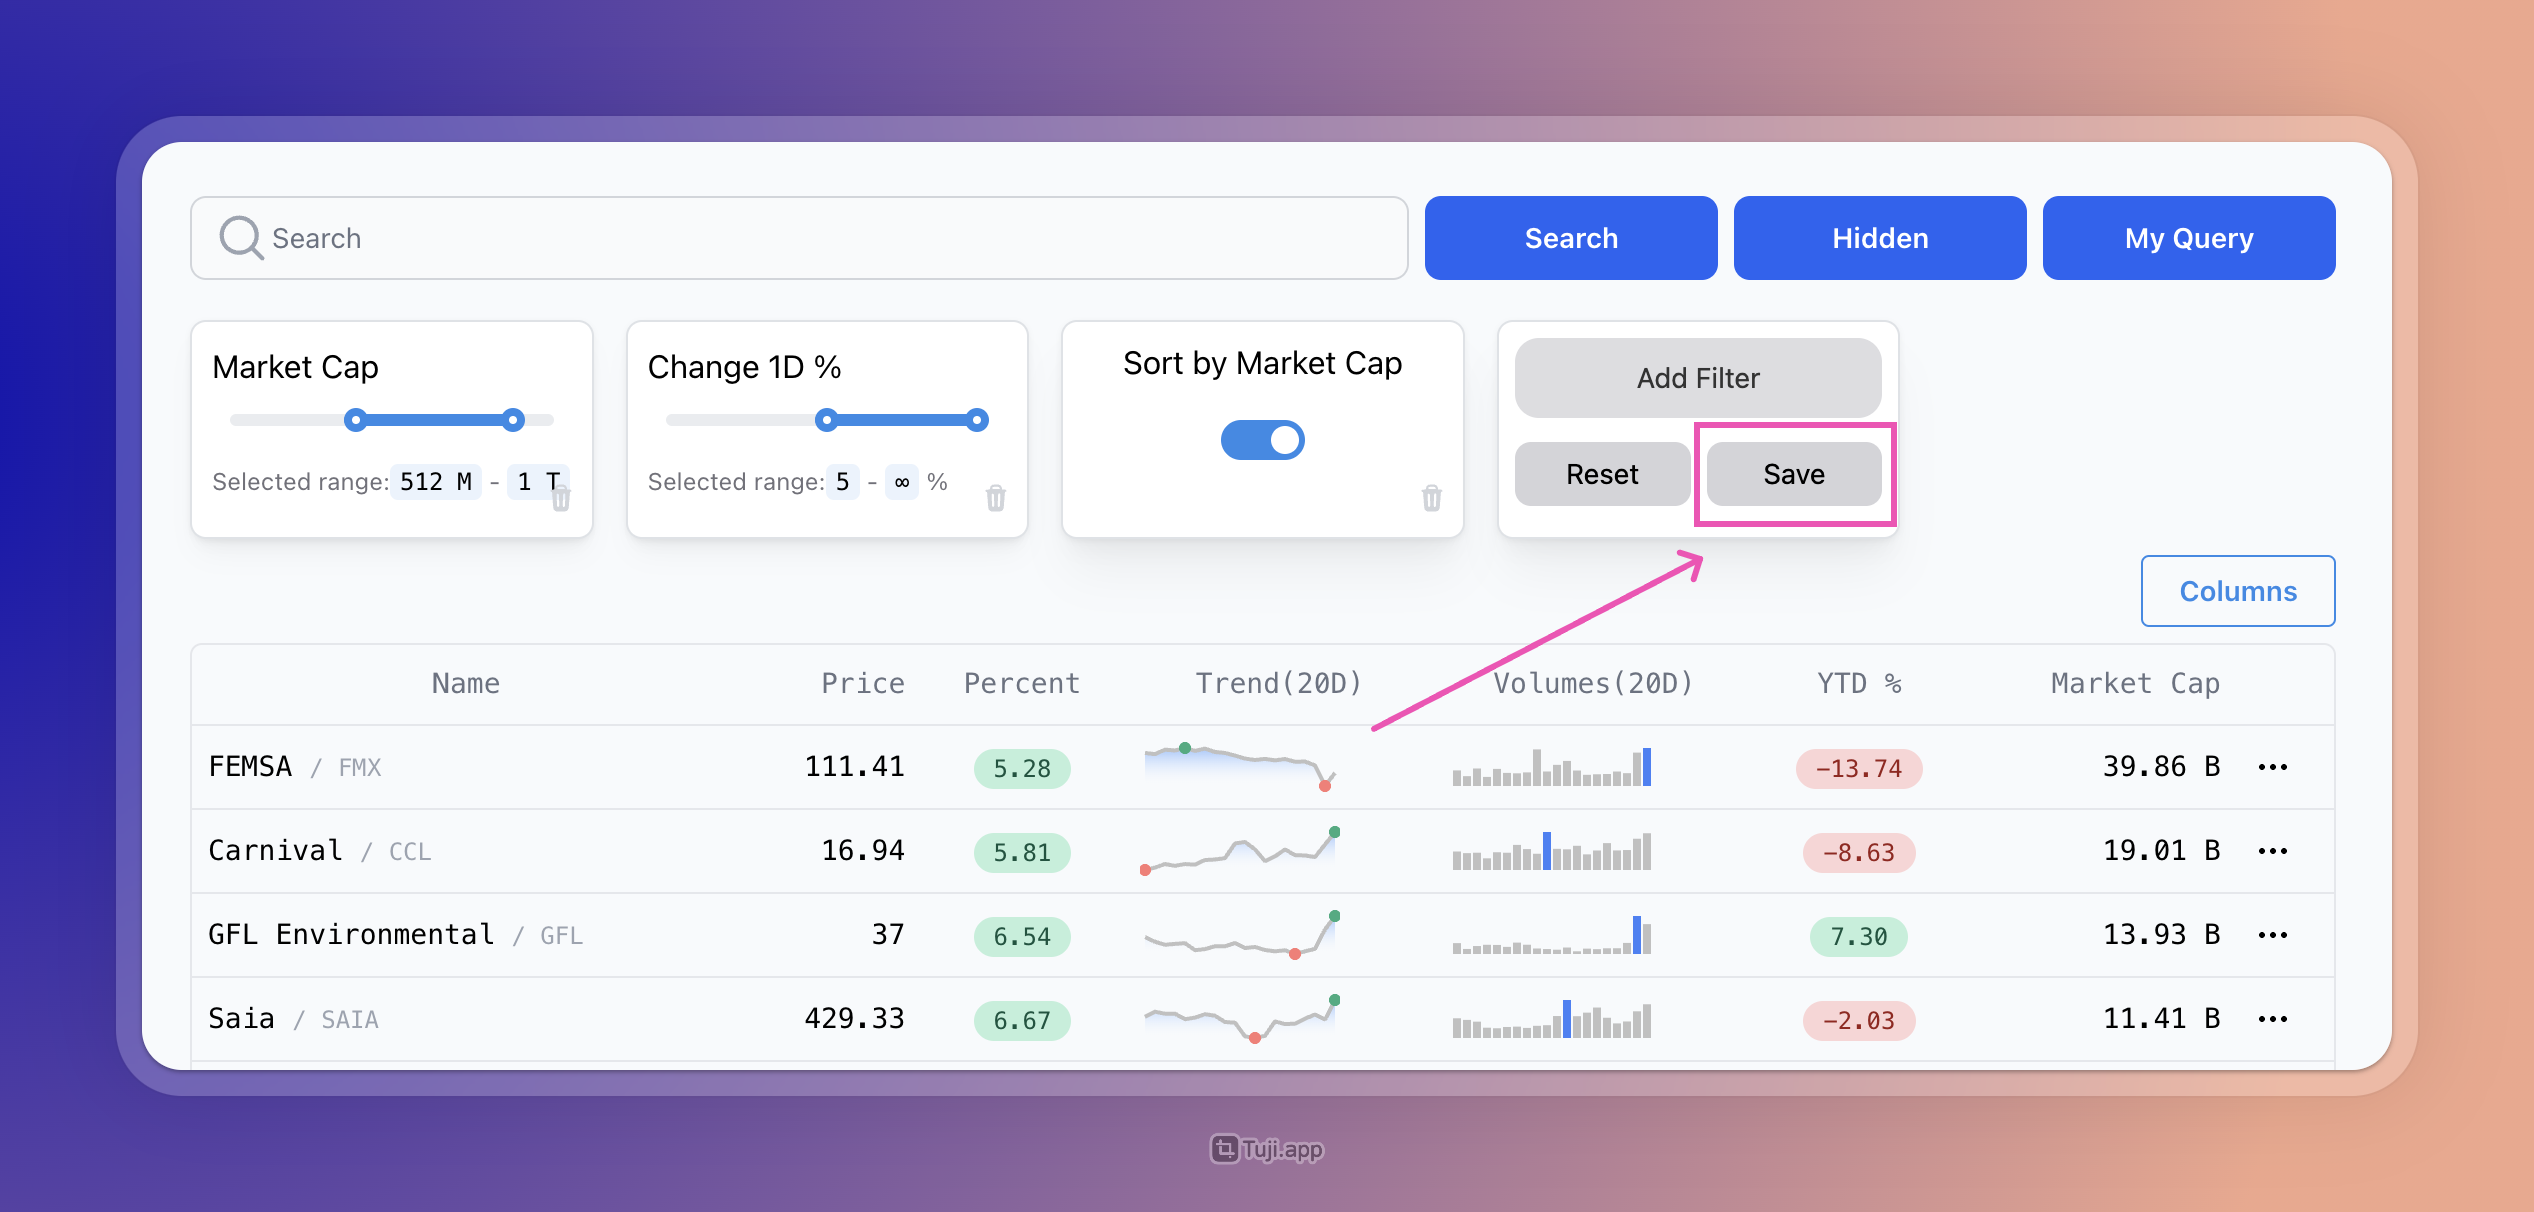Edit the infinity maximum value for Change 1D
Viewport: 2534px width, 1212px height.
tap(901, 482)
